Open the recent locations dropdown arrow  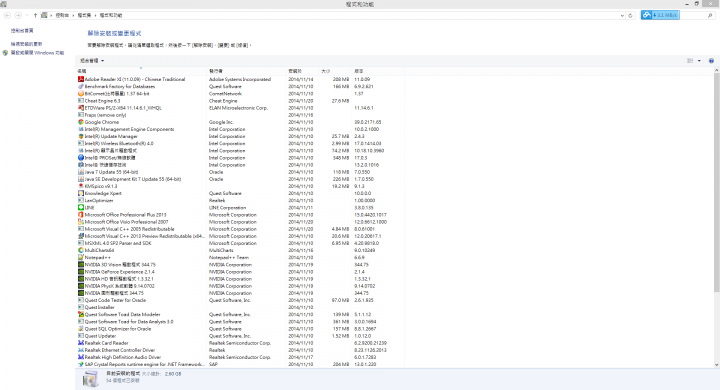click(x=27, y=15)
